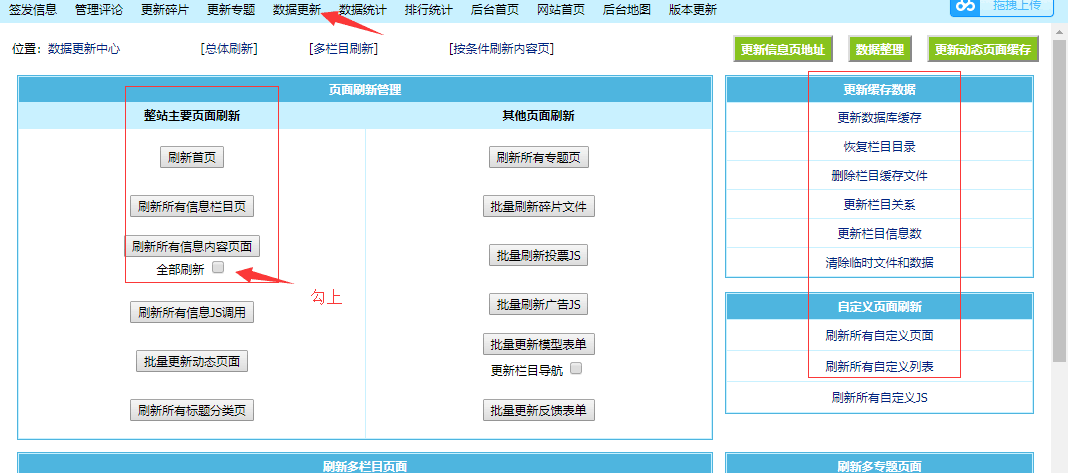The image size is (1068, 473).
Task: Open the 管理评论 menu item
Action: coord(99,10)
